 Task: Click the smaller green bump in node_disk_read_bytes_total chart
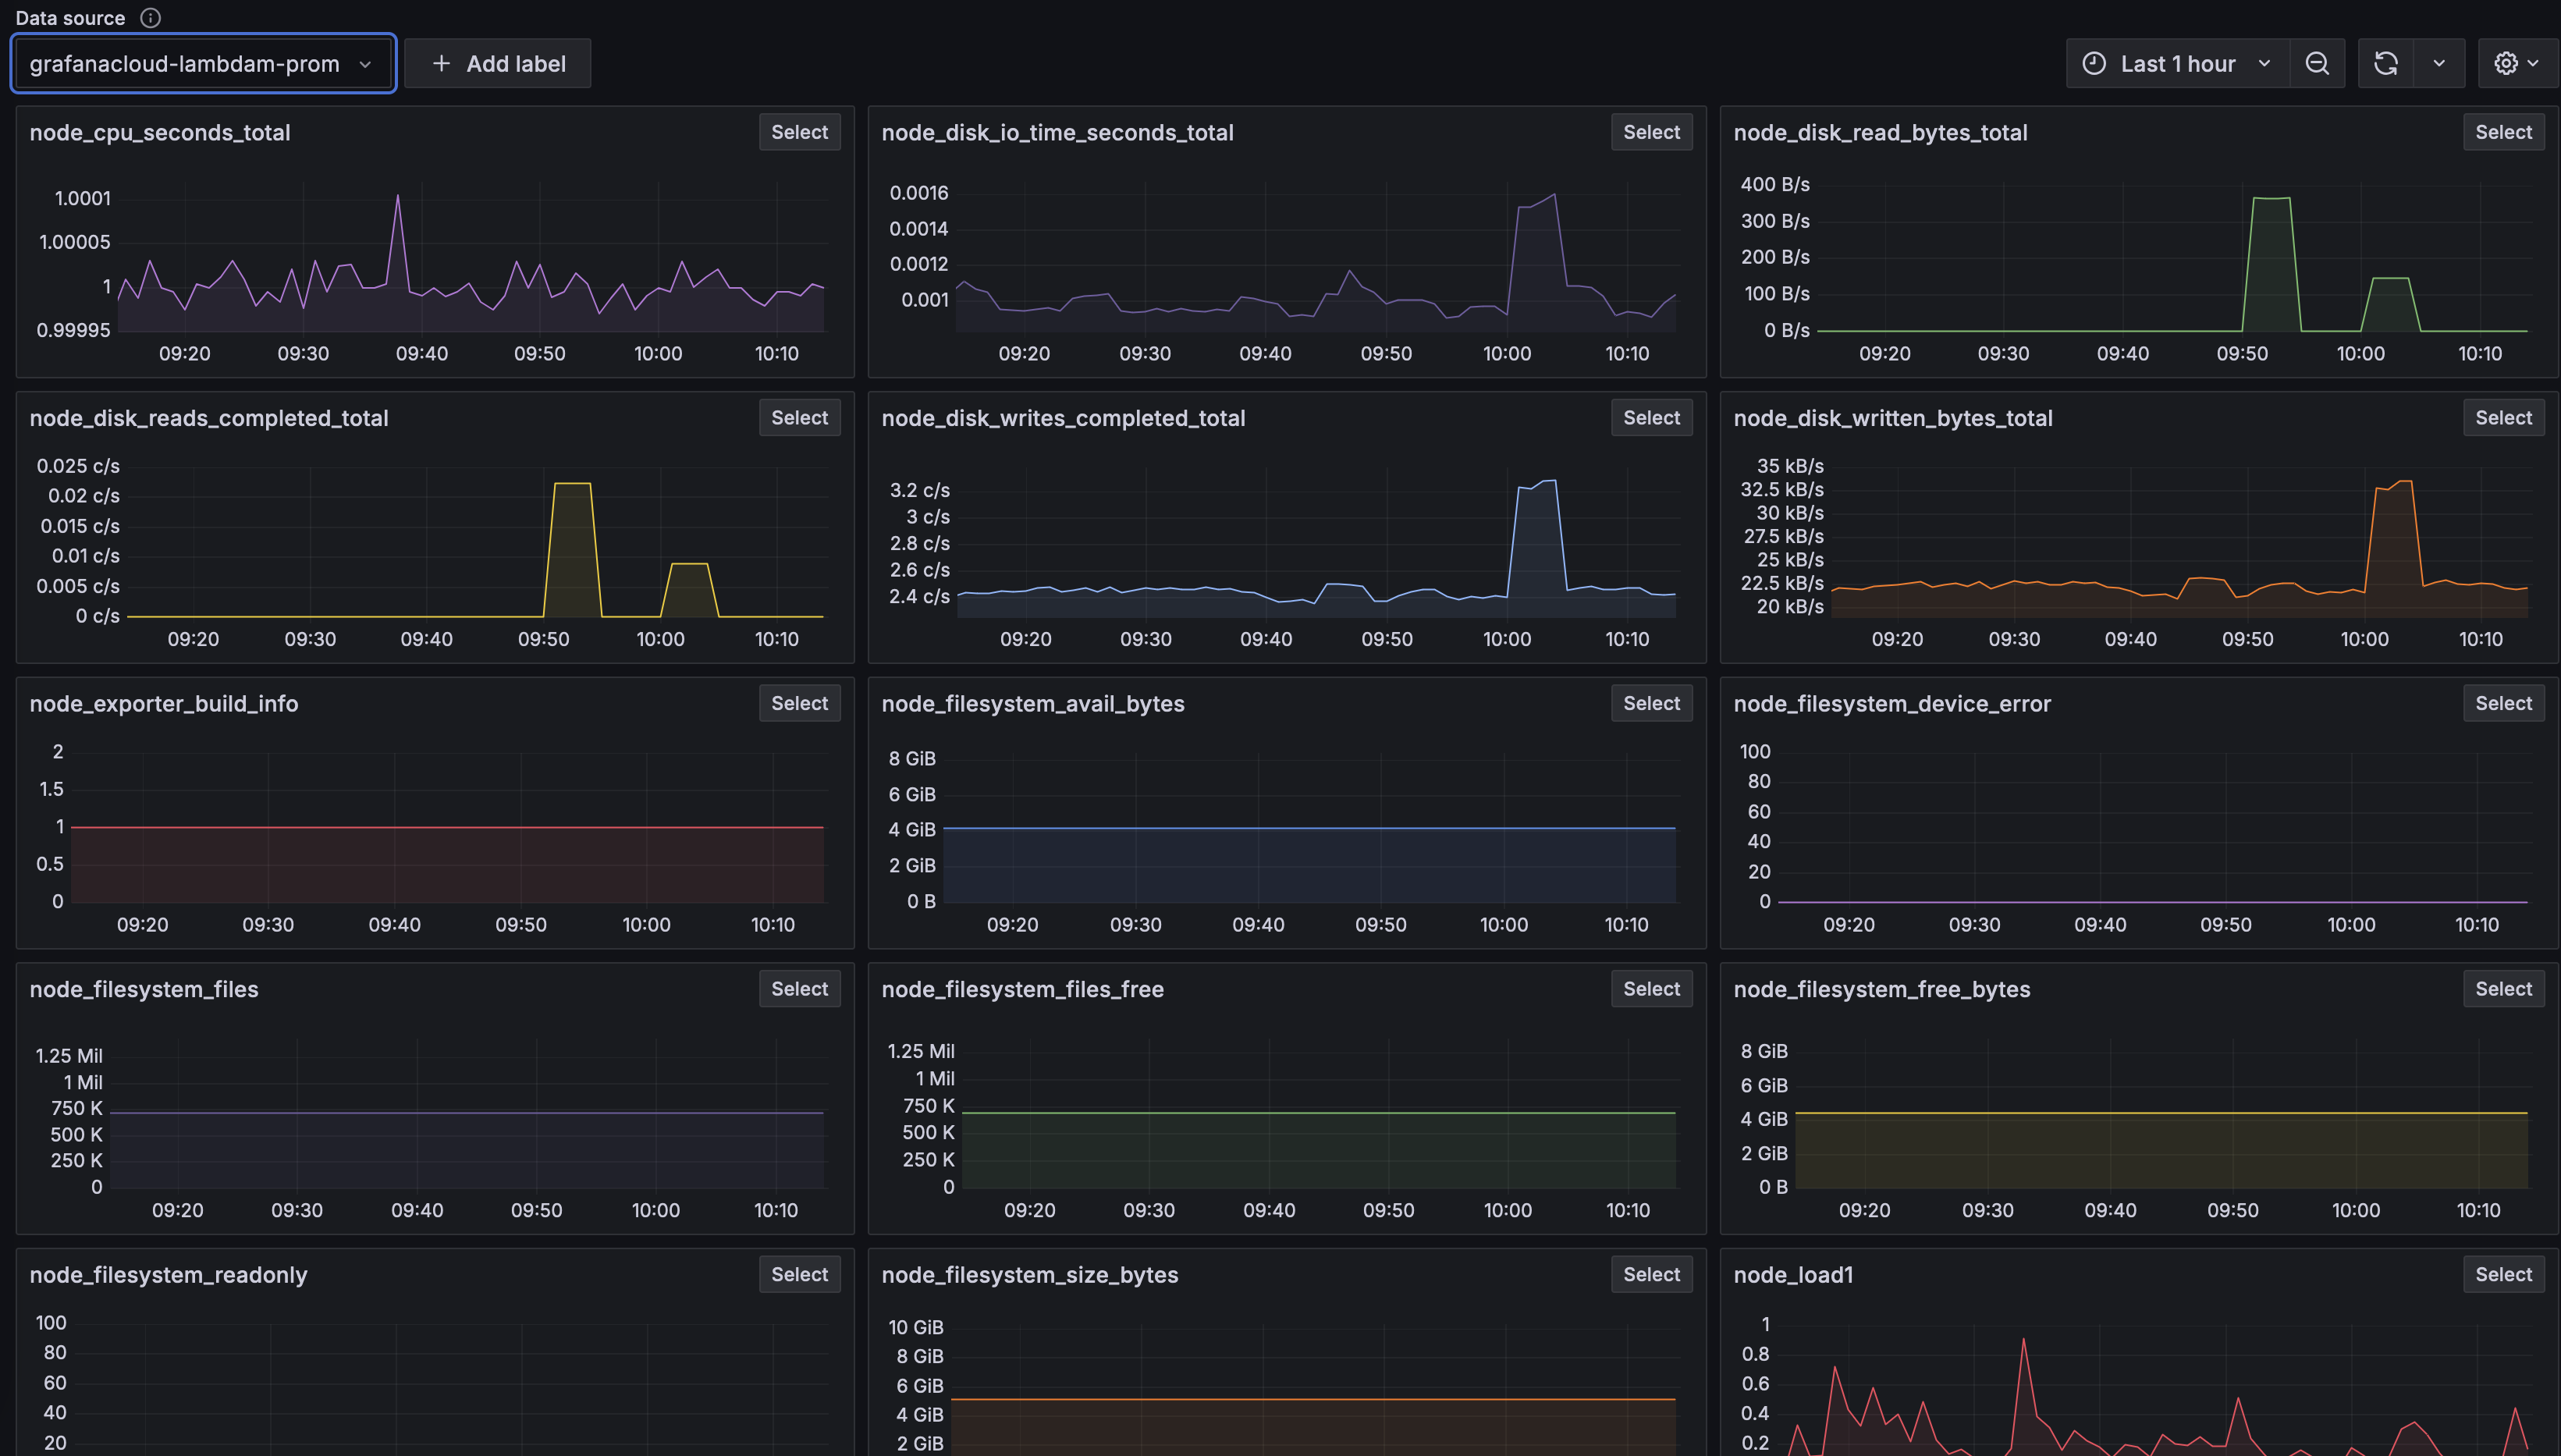[2390, 280]
